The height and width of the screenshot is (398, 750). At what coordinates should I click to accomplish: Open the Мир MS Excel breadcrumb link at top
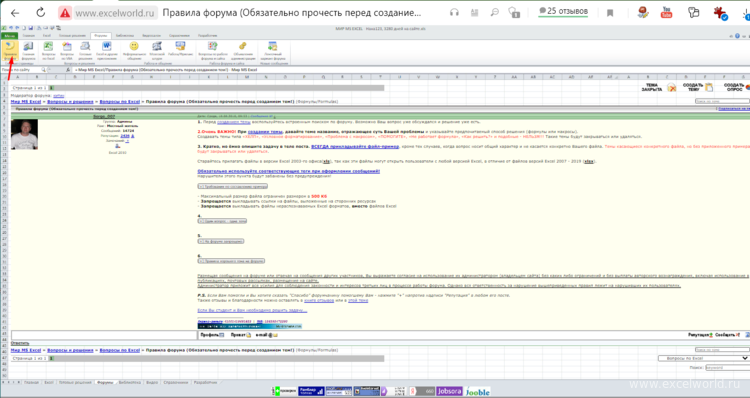[26, 102]
